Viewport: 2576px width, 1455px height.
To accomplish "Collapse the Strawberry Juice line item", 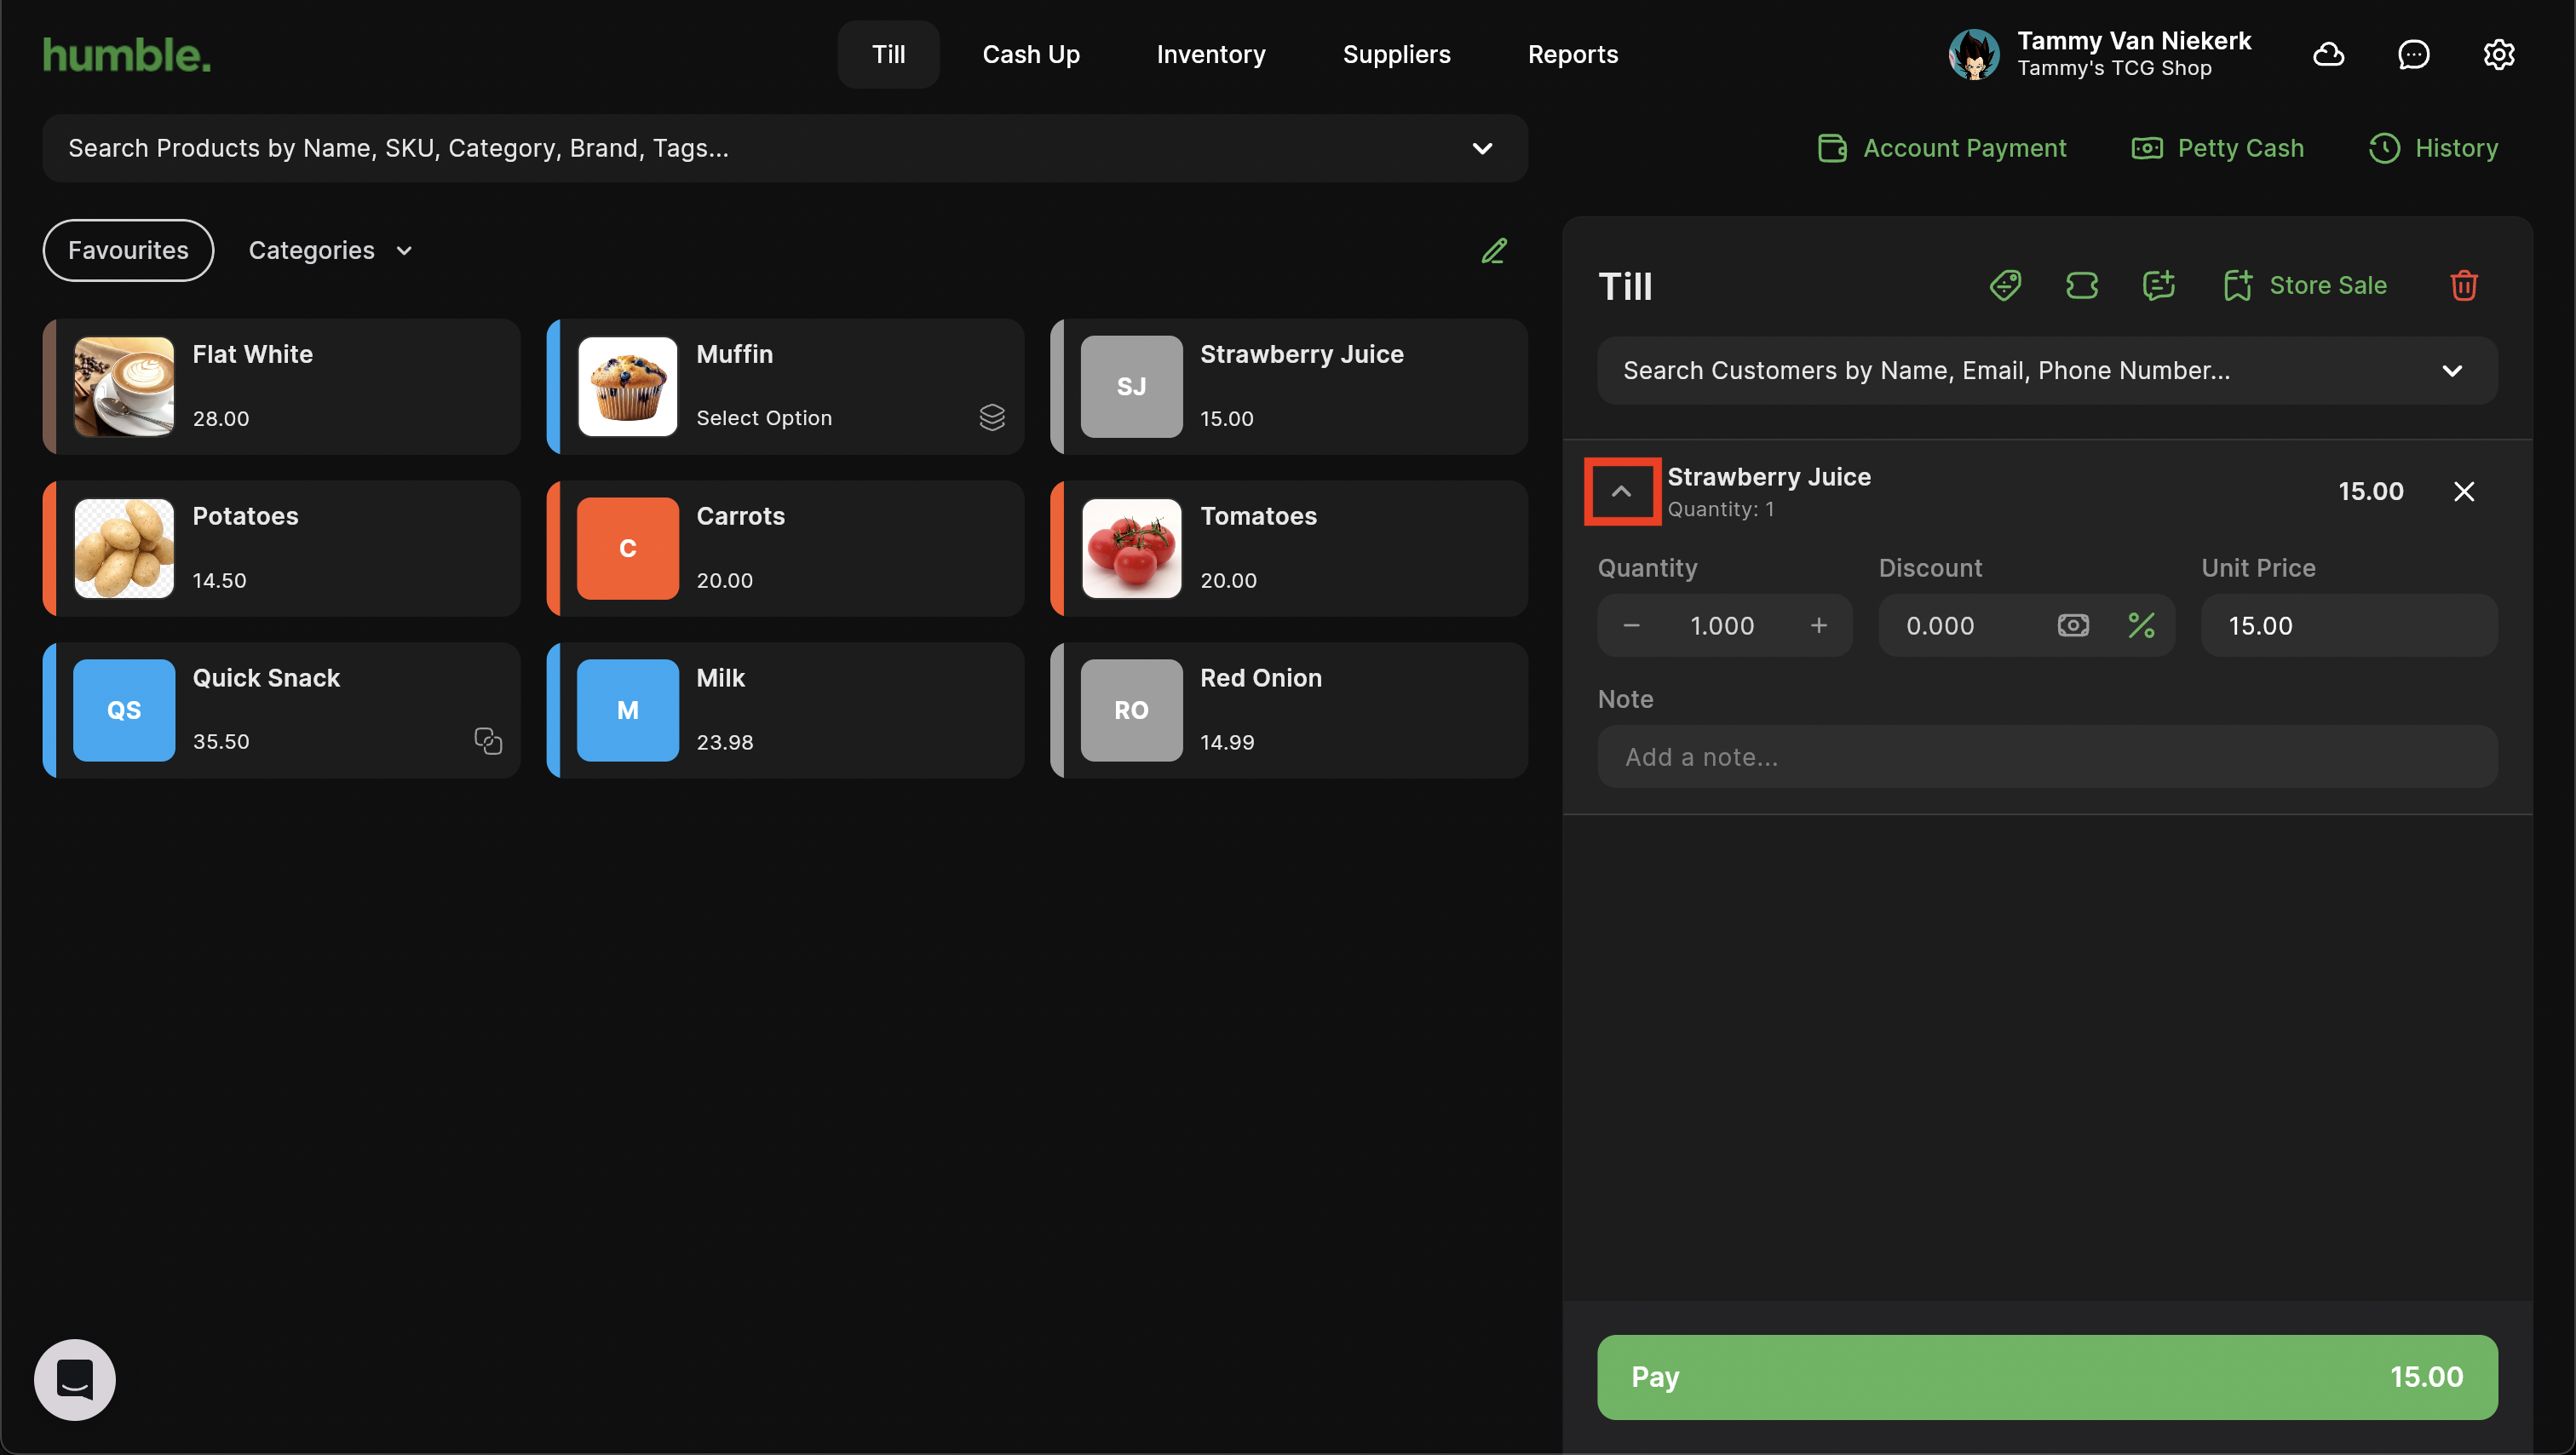I will point(1622,492).
